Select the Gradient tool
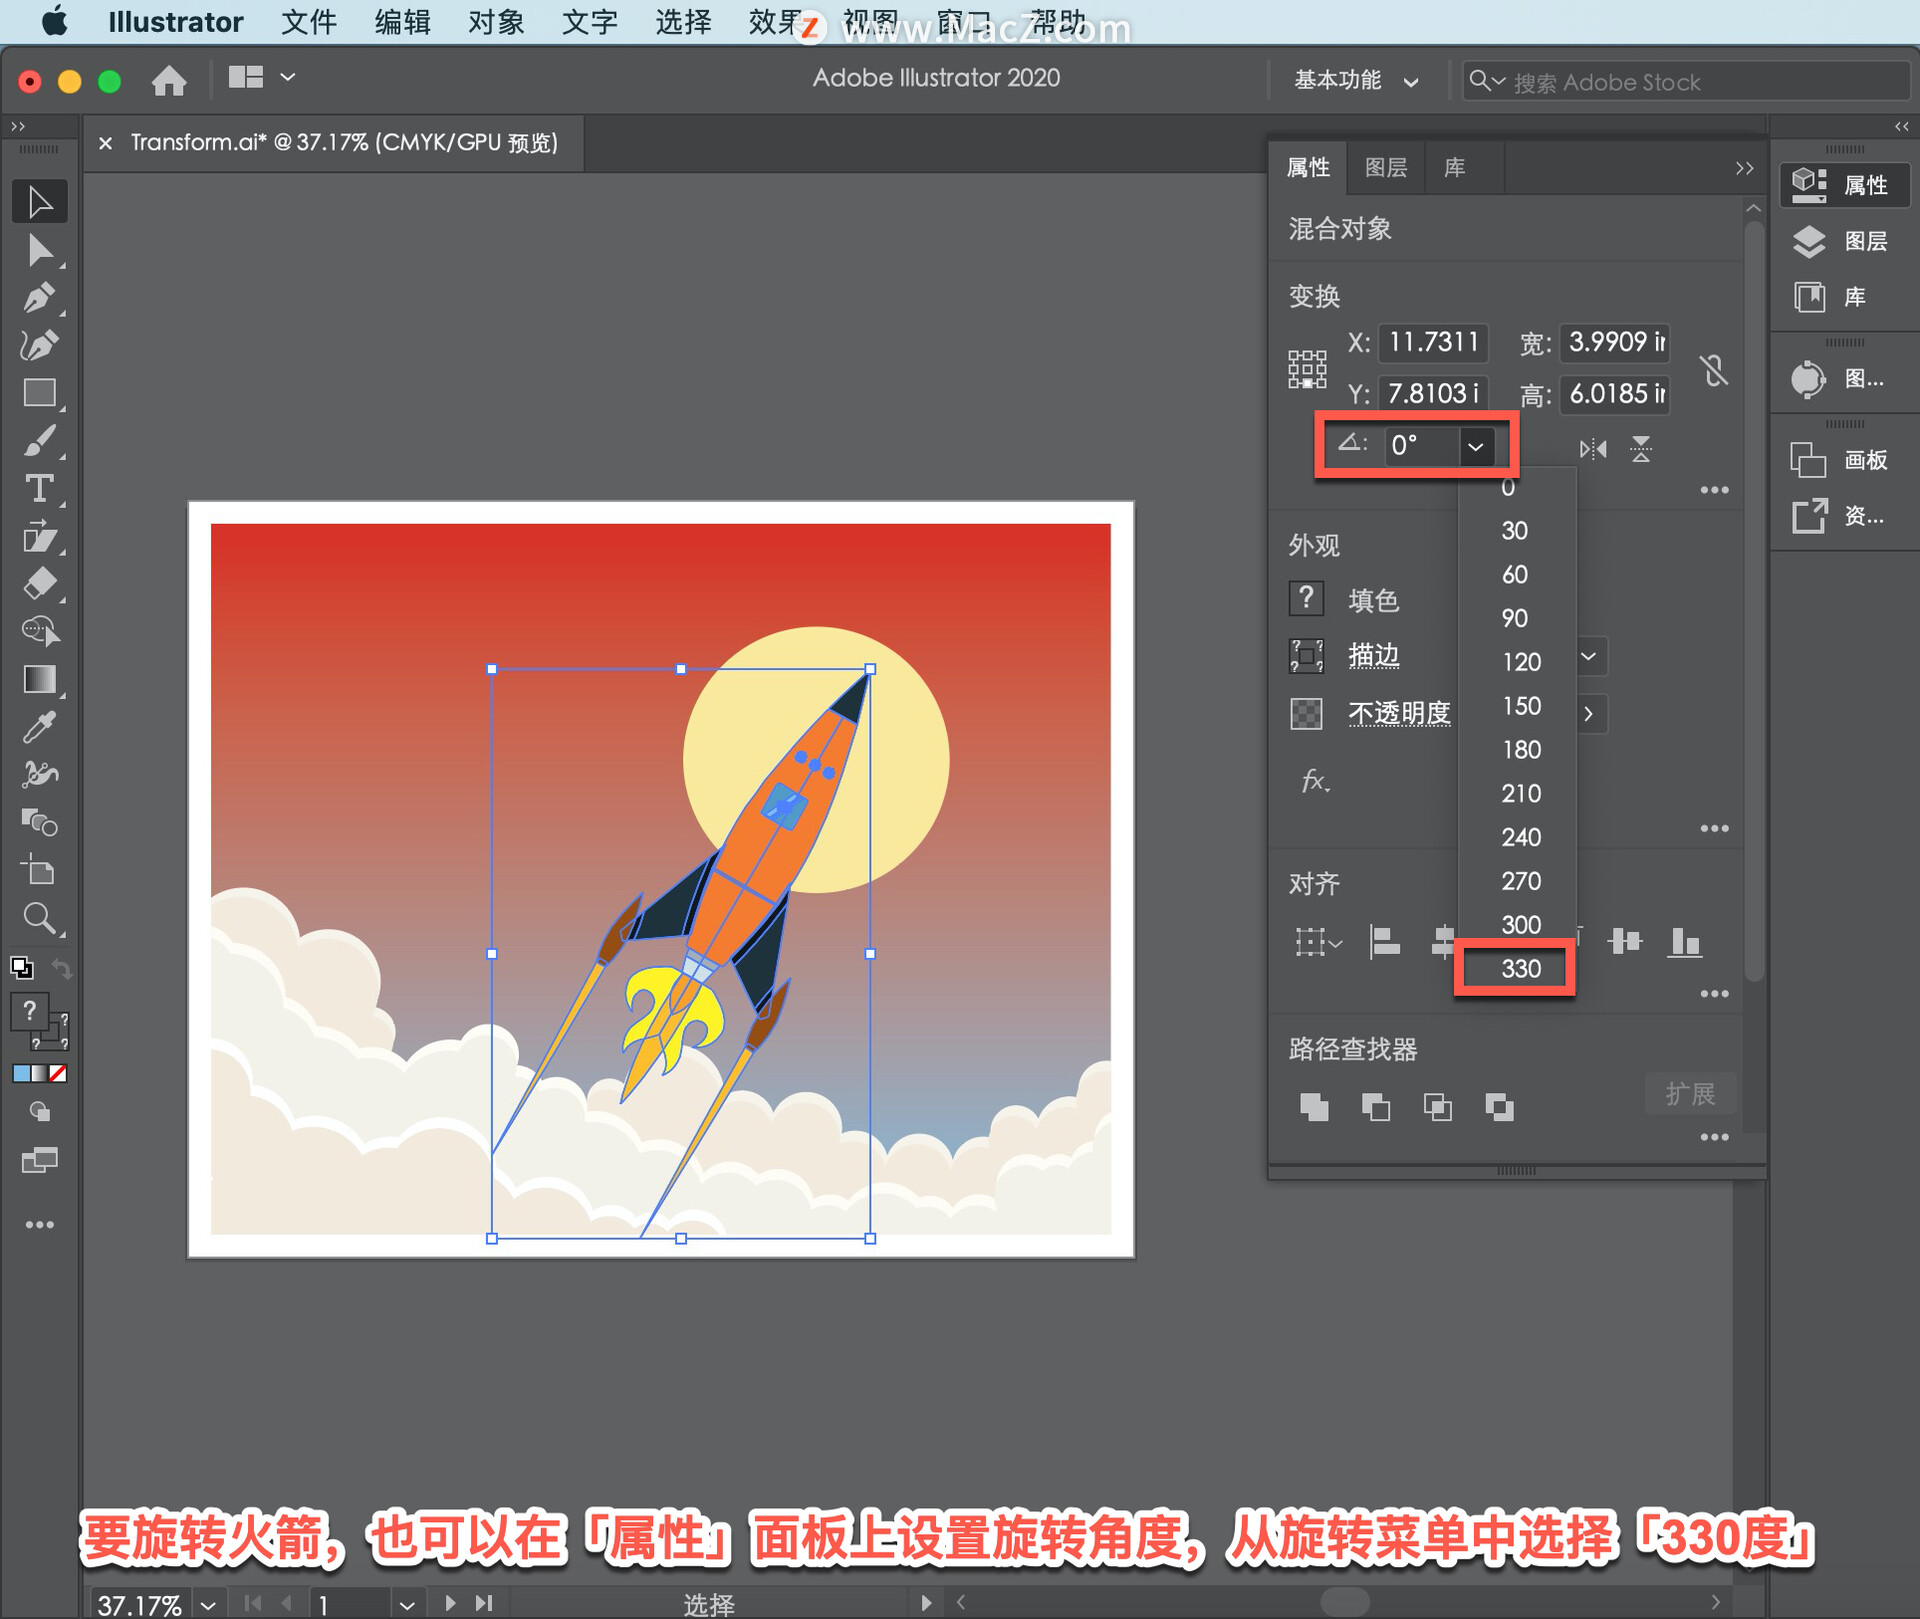This screenshot has width=1920, height=1619. [x=39, y=680]
